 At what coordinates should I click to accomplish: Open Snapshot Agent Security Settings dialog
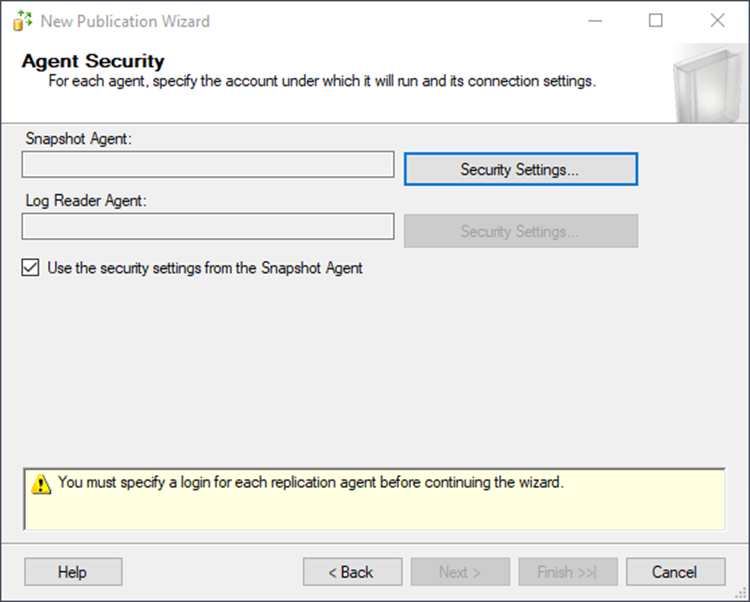pos(520,169)
